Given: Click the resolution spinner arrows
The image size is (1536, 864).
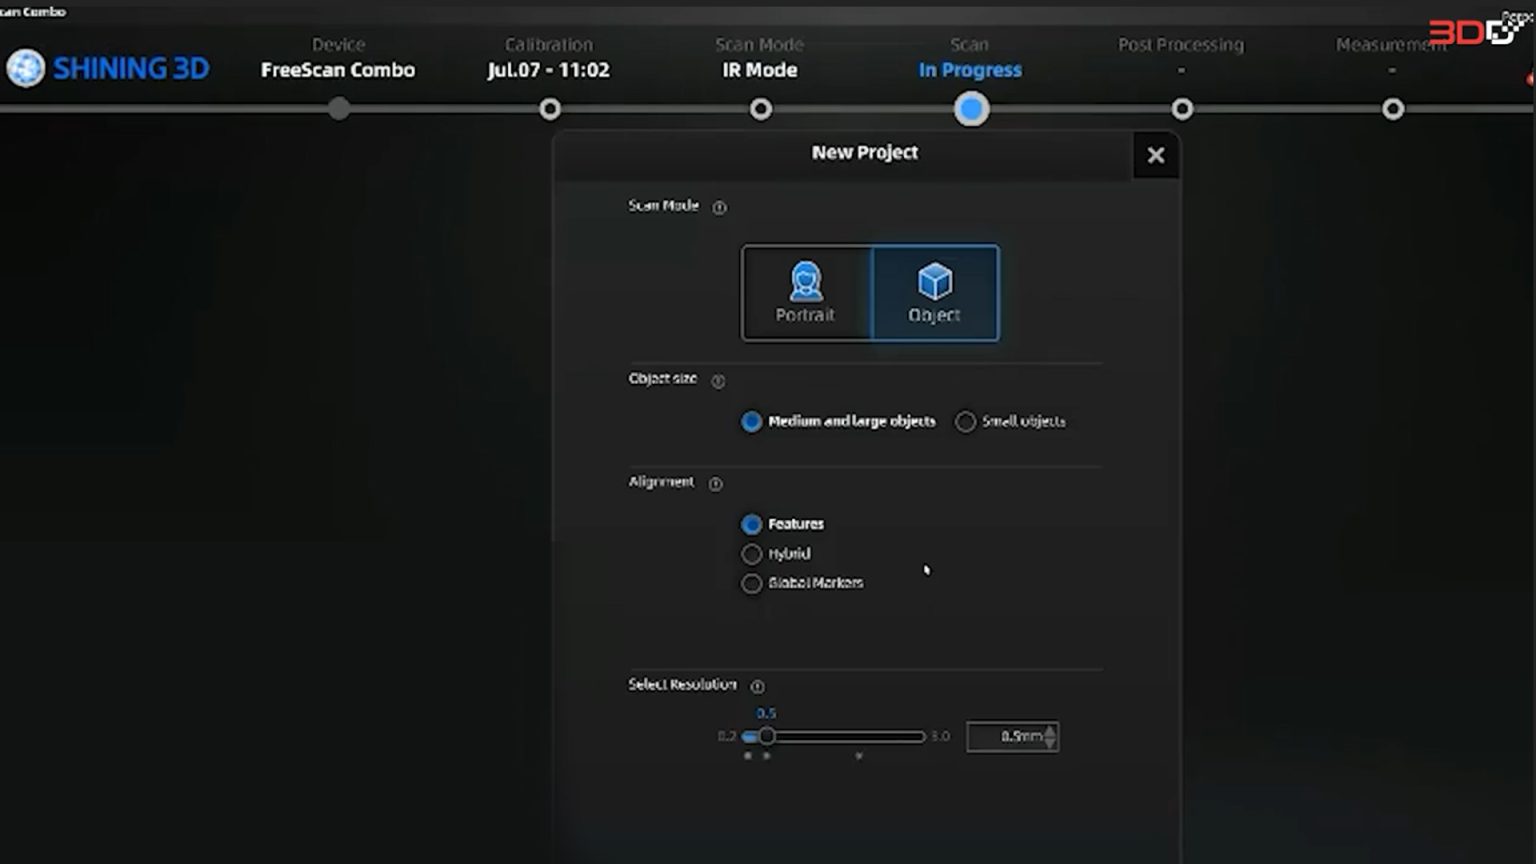Looking at the screenshot, I should 1049,737.
